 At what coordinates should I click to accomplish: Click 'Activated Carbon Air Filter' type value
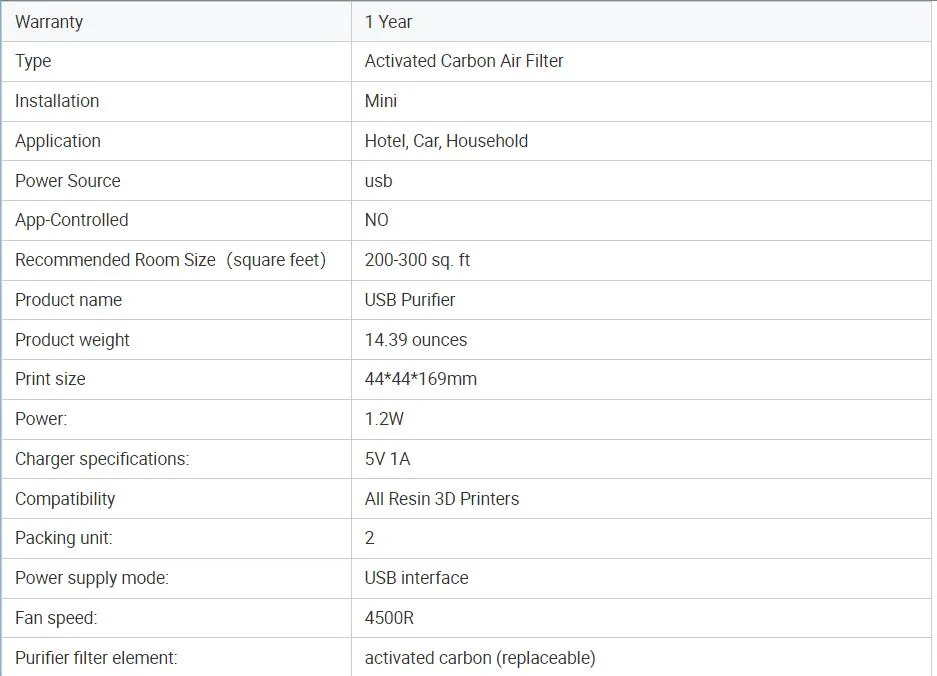tap(464, 61)
